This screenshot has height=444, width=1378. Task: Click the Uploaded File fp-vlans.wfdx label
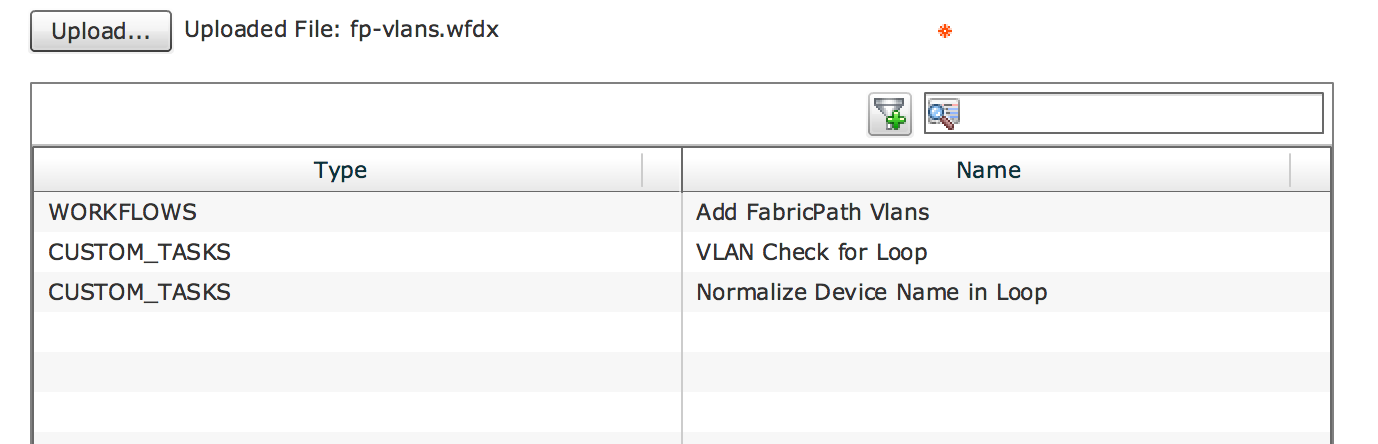tap(342, 29)
